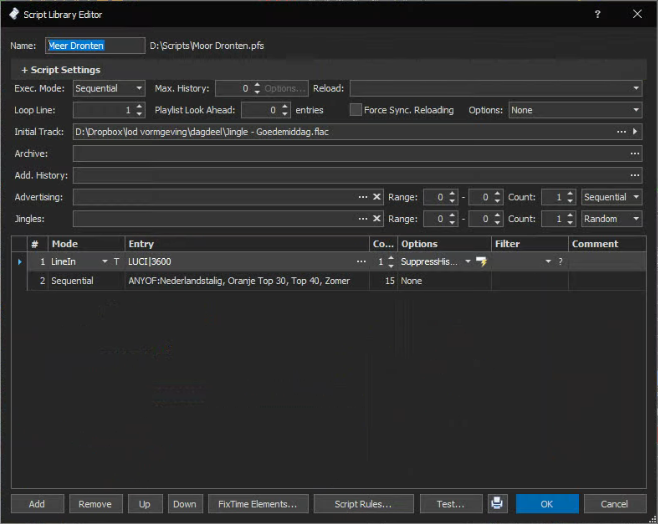Click the Mode column header

[86, 244]
